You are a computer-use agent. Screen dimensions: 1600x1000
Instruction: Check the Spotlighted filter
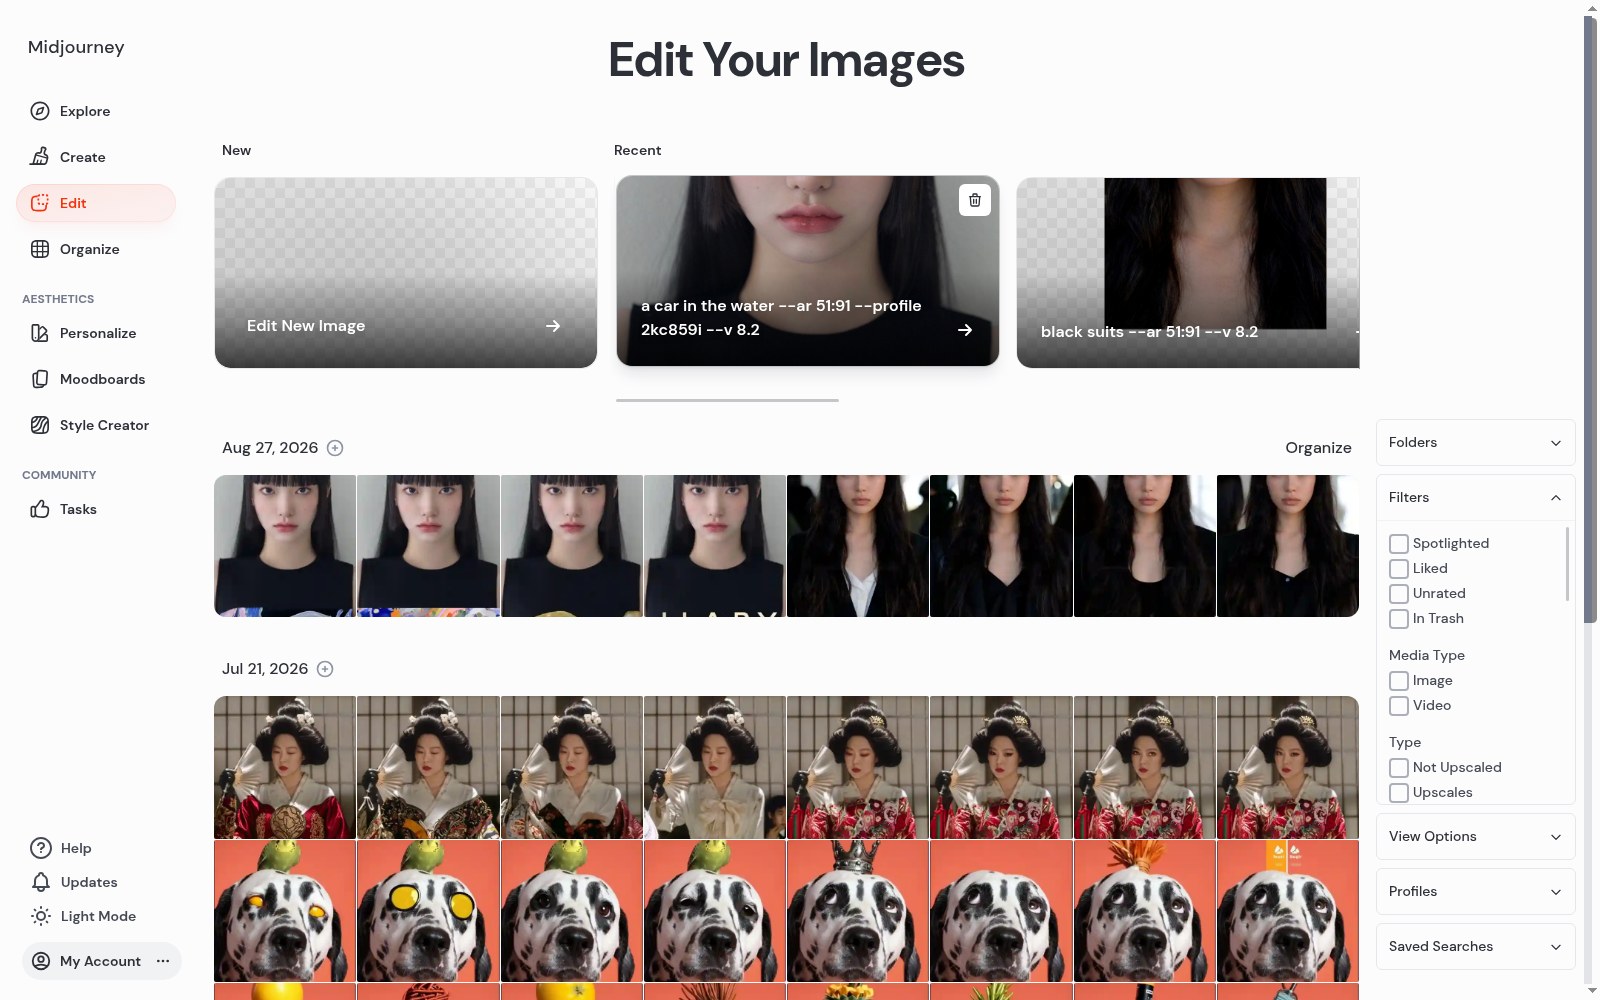point(1399,544)
